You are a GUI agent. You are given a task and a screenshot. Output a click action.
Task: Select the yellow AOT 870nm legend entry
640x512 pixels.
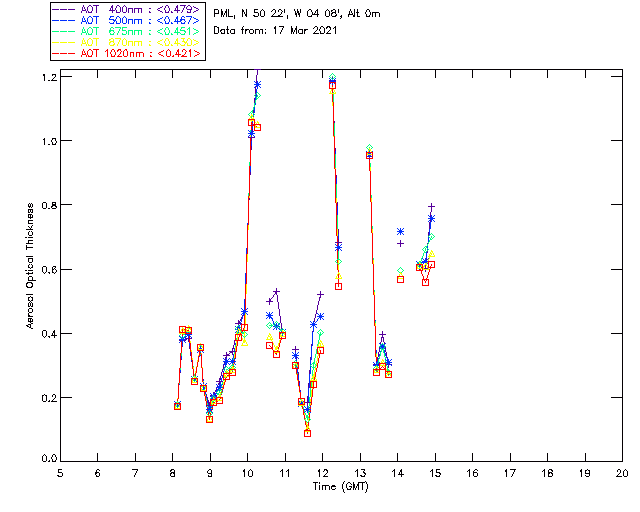click(128, 42)
